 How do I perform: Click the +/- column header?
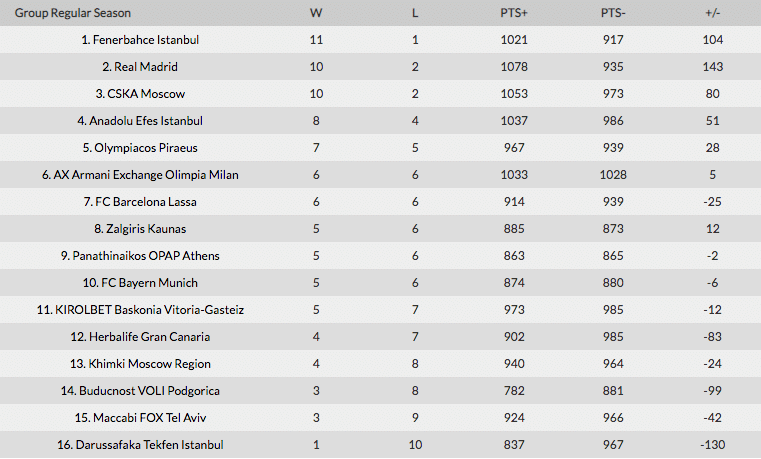pos(712,13)
